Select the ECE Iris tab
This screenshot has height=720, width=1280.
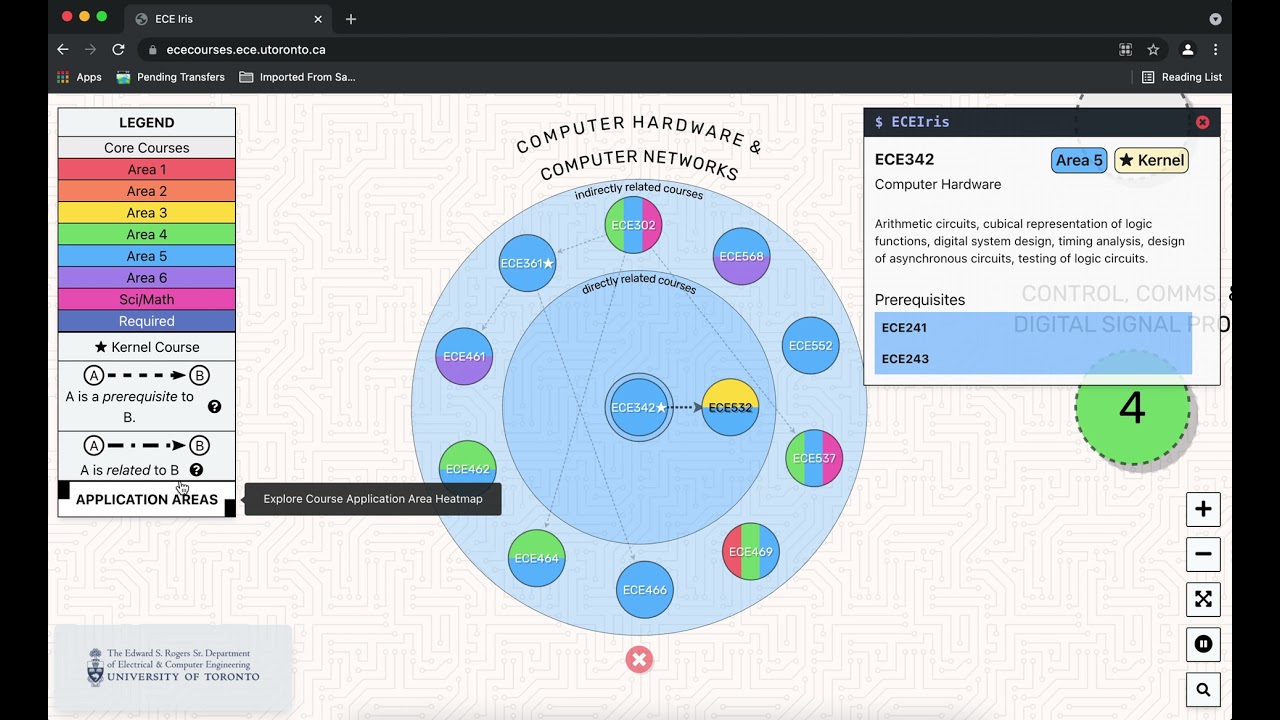pyautogui.click(x=228, y=19)
